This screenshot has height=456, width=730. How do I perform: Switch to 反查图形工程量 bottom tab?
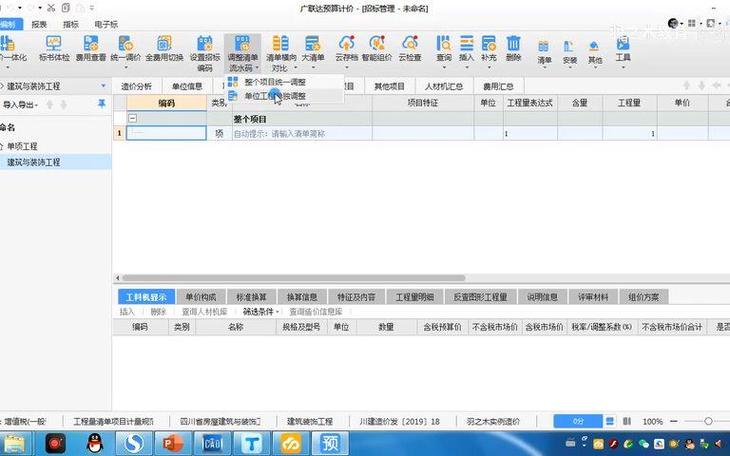pyautogui.click(x=480, y=297)
